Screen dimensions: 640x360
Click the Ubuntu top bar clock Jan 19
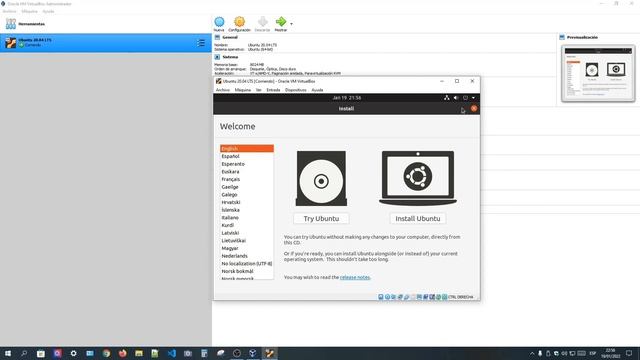pyautogui.click(x=347, y=98)
